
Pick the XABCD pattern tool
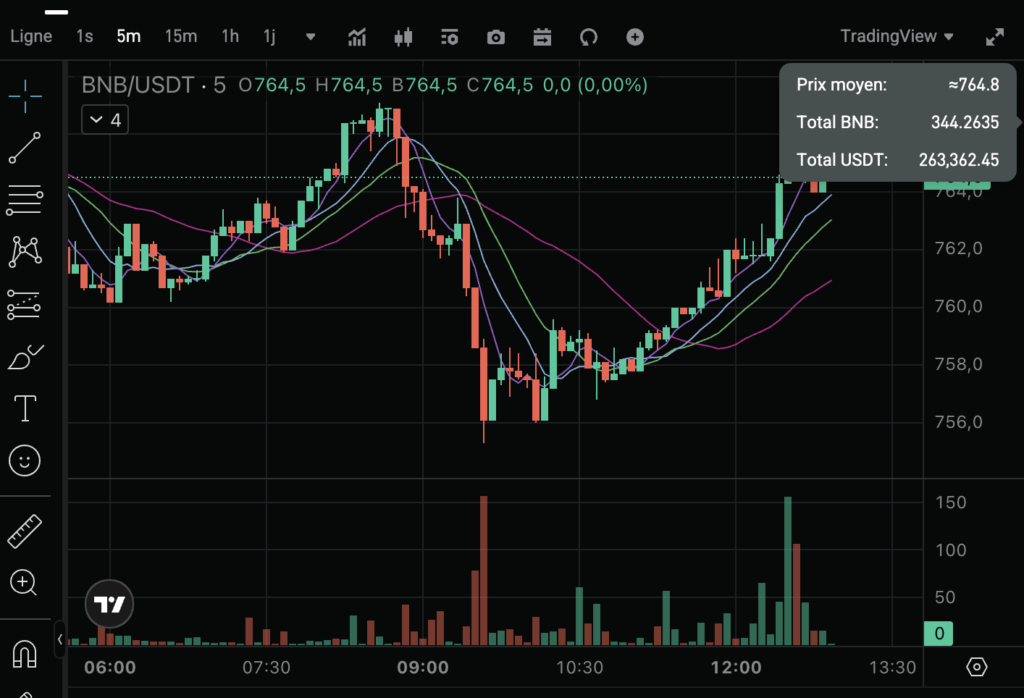click(x=23, y=252)
